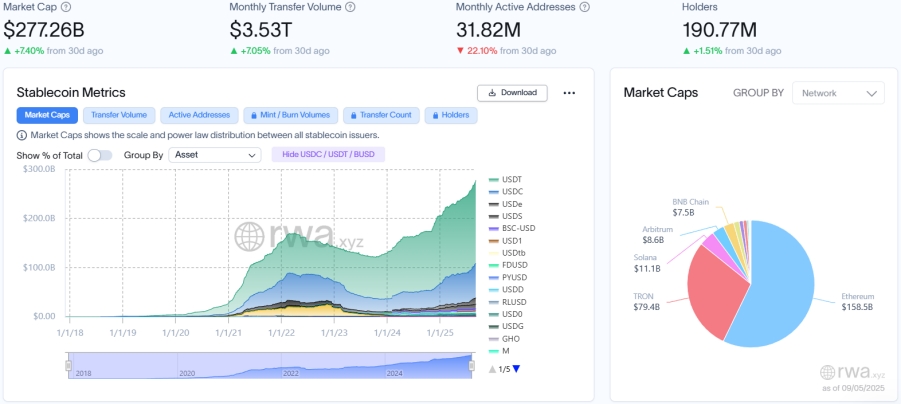Select the Transfer Count tab

click(381, 115)
